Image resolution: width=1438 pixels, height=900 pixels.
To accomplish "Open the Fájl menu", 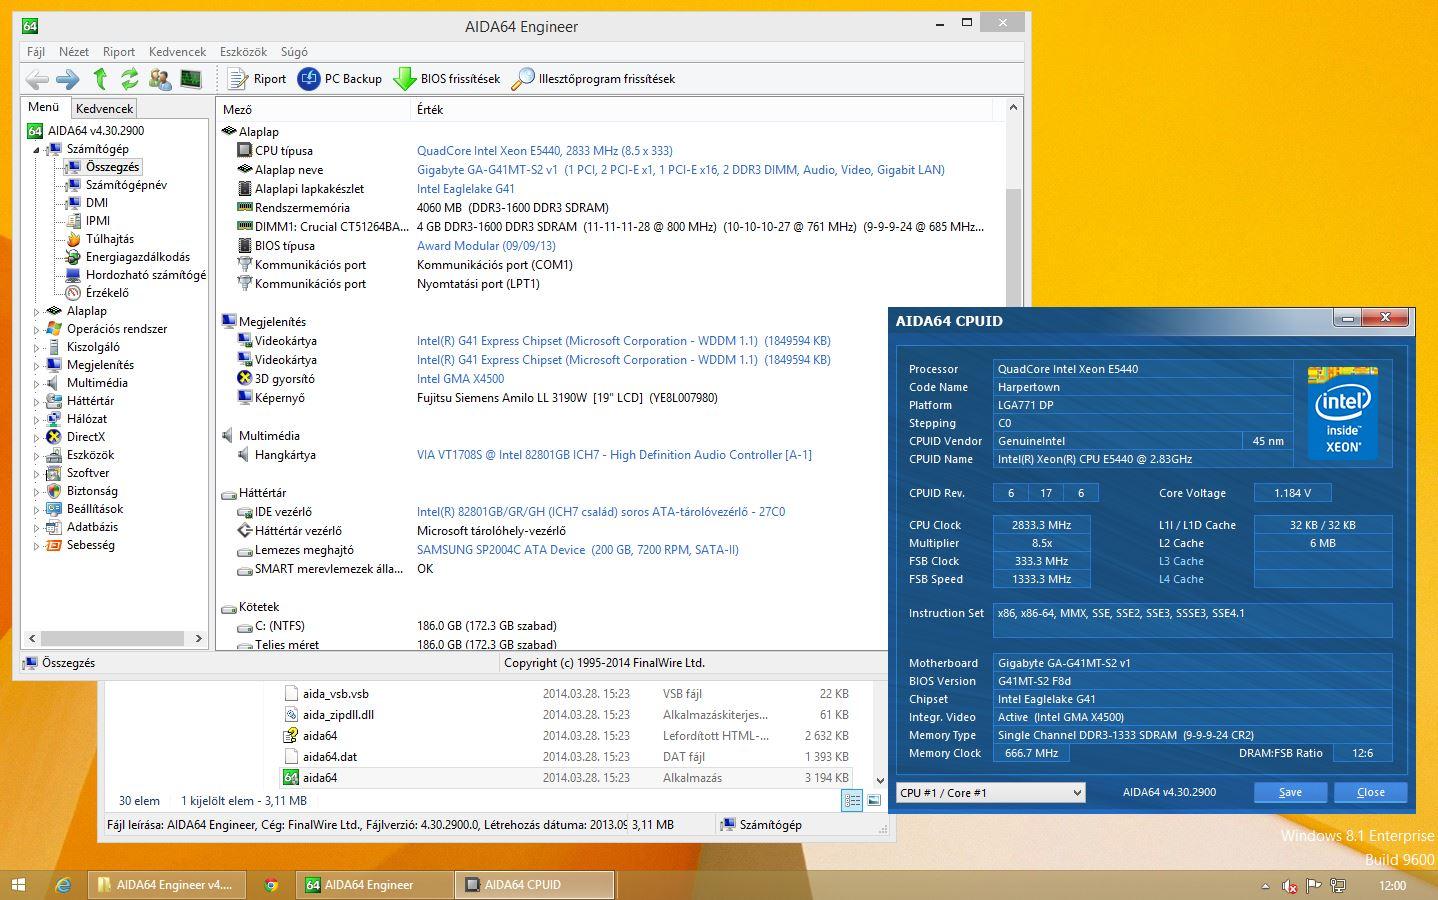I will [36, 51].
